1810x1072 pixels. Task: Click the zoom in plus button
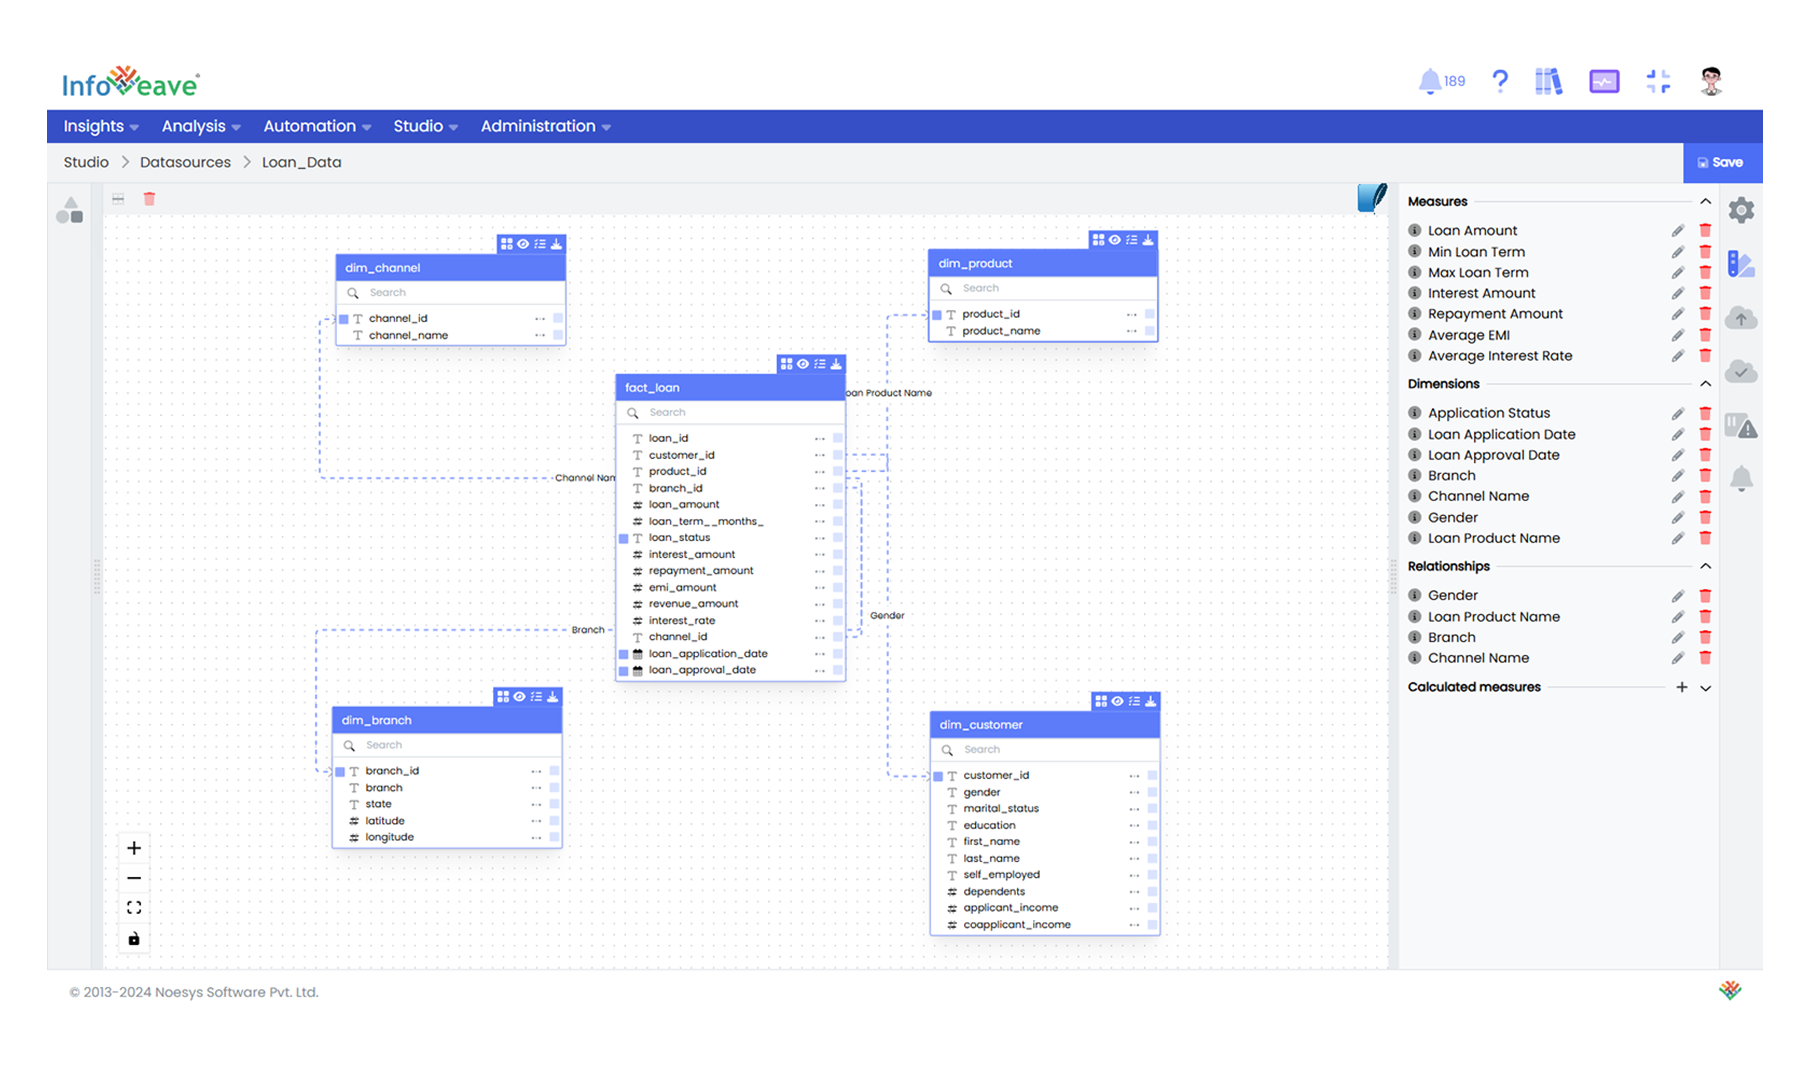coord(134,848)
